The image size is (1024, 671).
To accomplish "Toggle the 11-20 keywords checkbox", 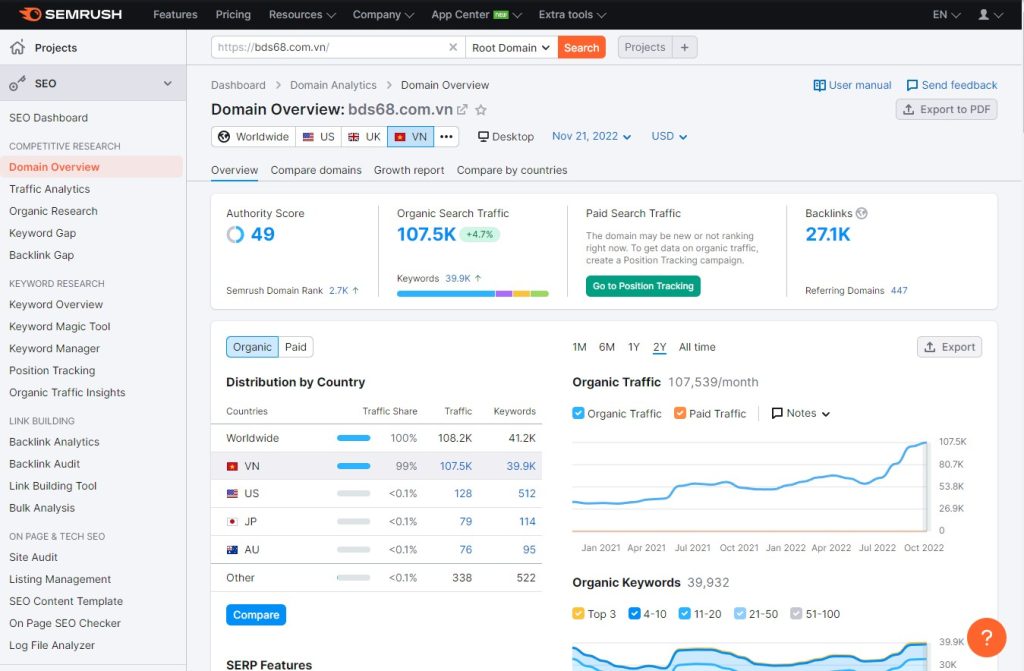I will pyautogui.click(x=684, y=614).
